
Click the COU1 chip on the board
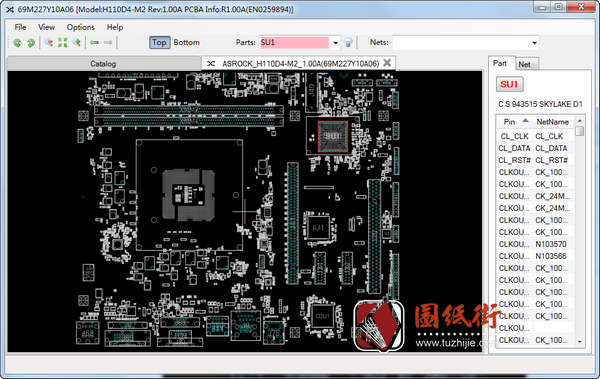(323, 316)
